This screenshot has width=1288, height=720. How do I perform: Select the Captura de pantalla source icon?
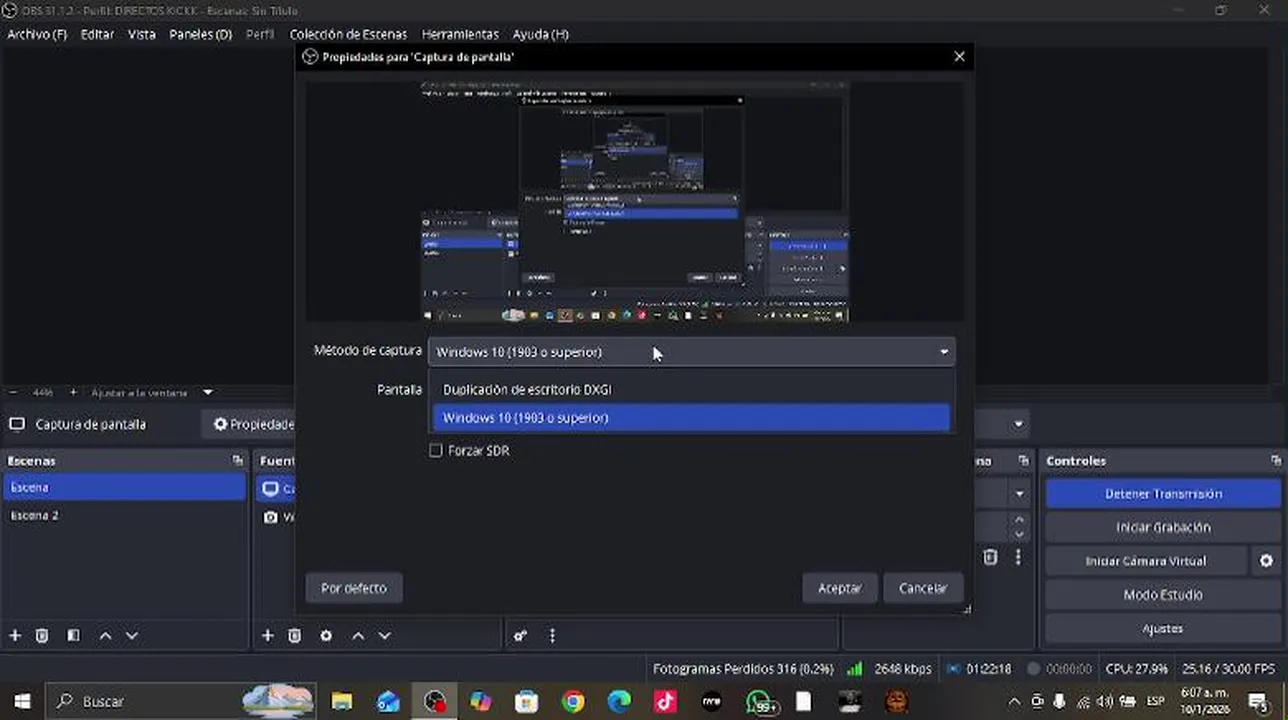[270, 489]
